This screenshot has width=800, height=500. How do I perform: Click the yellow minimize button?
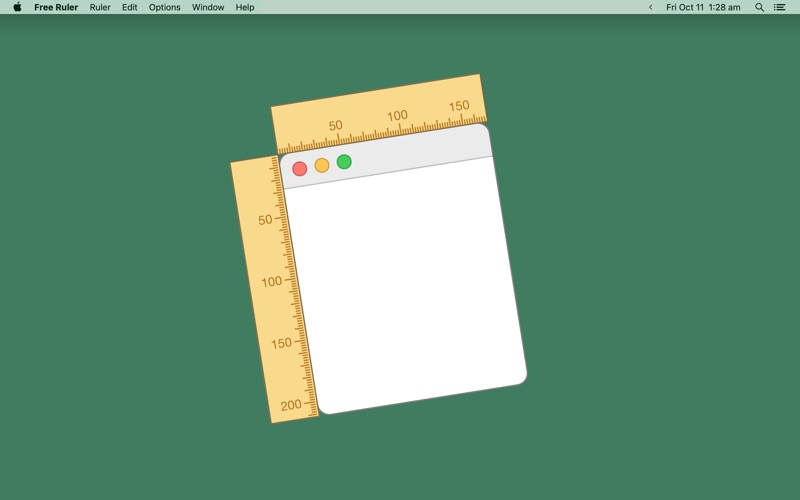322,165
